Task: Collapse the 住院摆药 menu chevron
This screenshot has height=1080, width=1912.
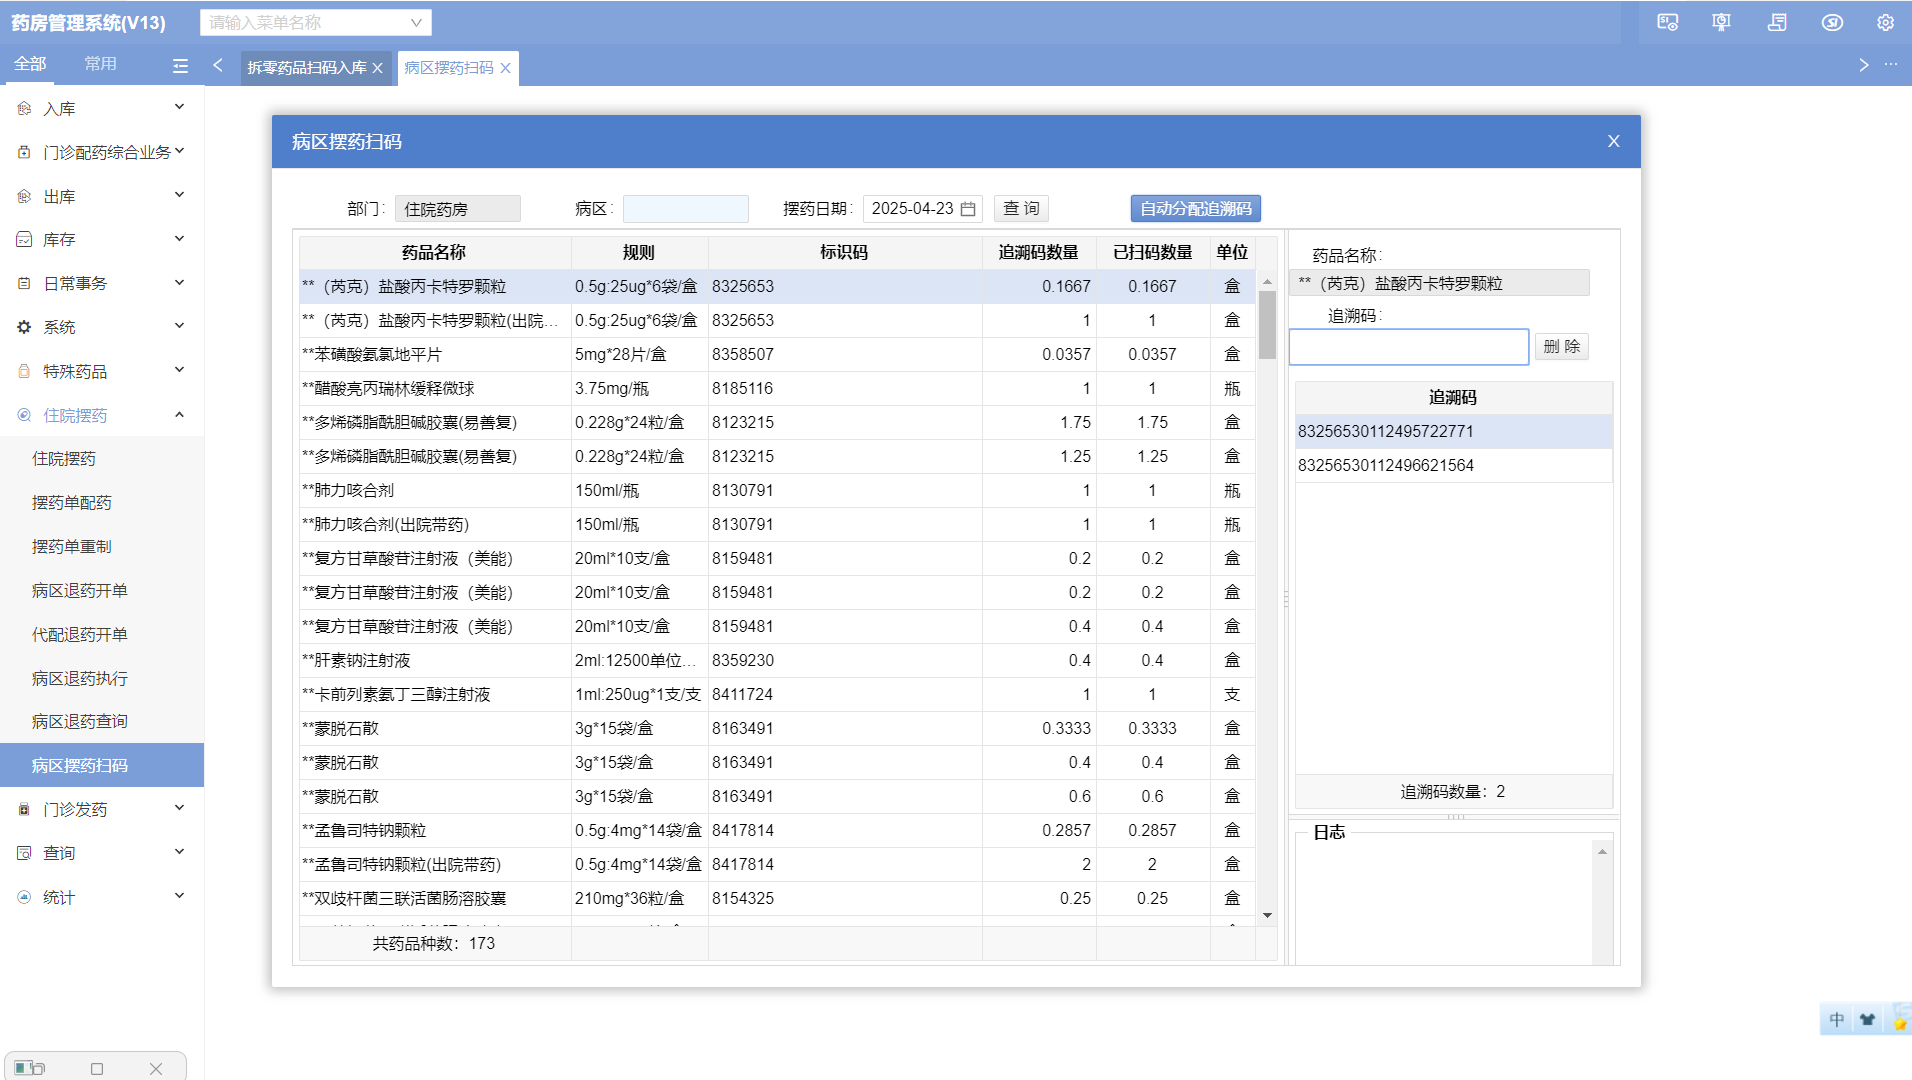Action: 180,414
